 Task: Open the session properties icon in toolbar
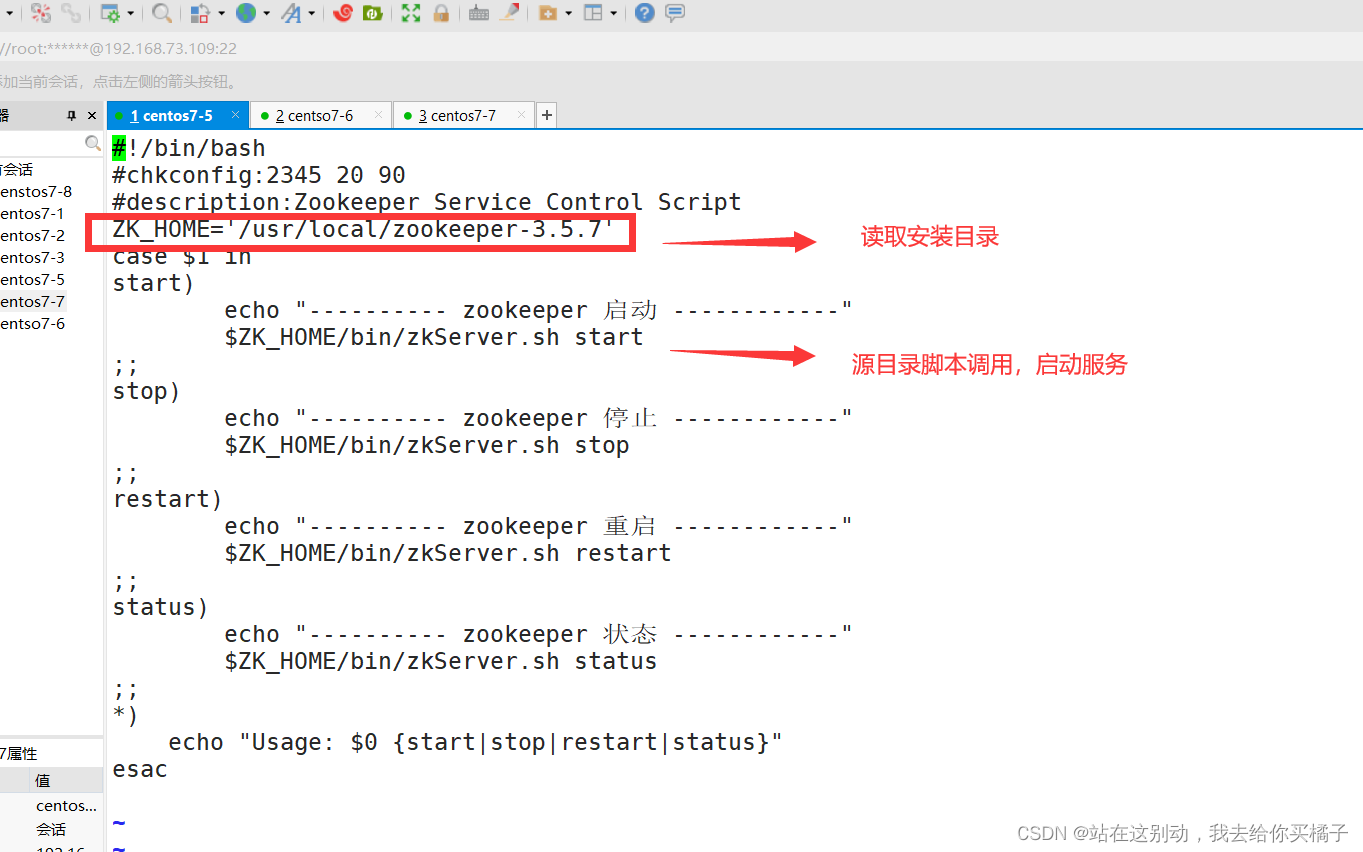coord(112,13)
